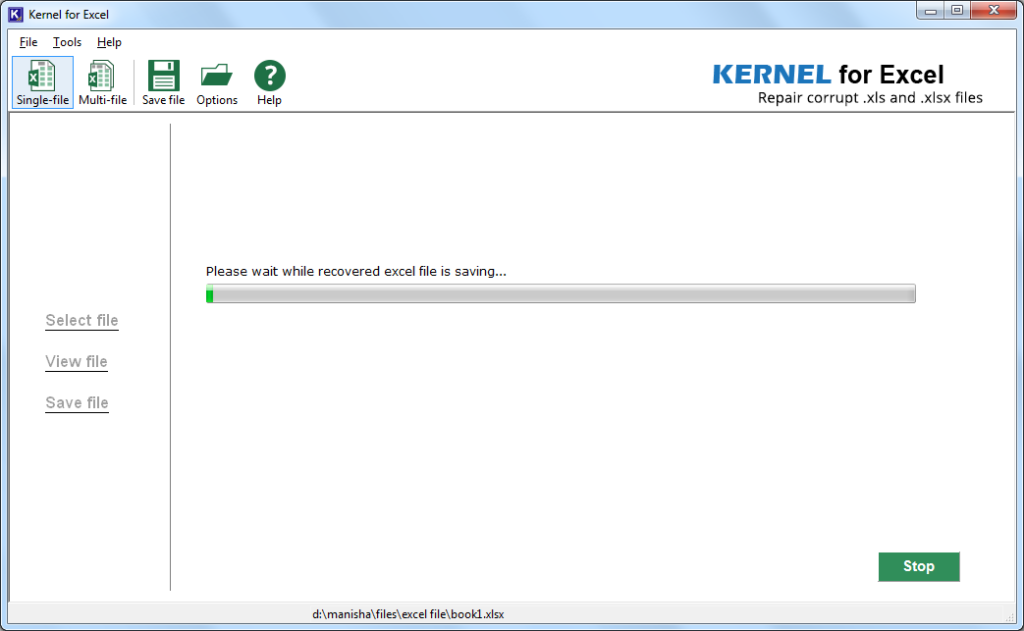Open the Options folder icon

216,82
